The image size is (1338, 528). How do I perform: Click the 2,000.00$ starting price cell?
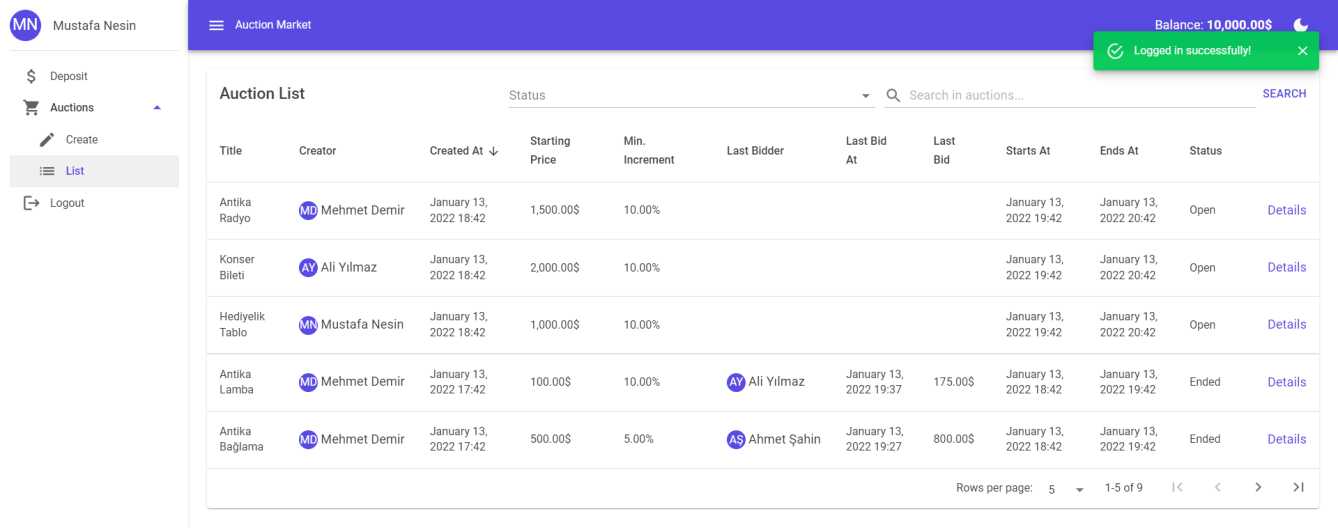tap(554, 267)
